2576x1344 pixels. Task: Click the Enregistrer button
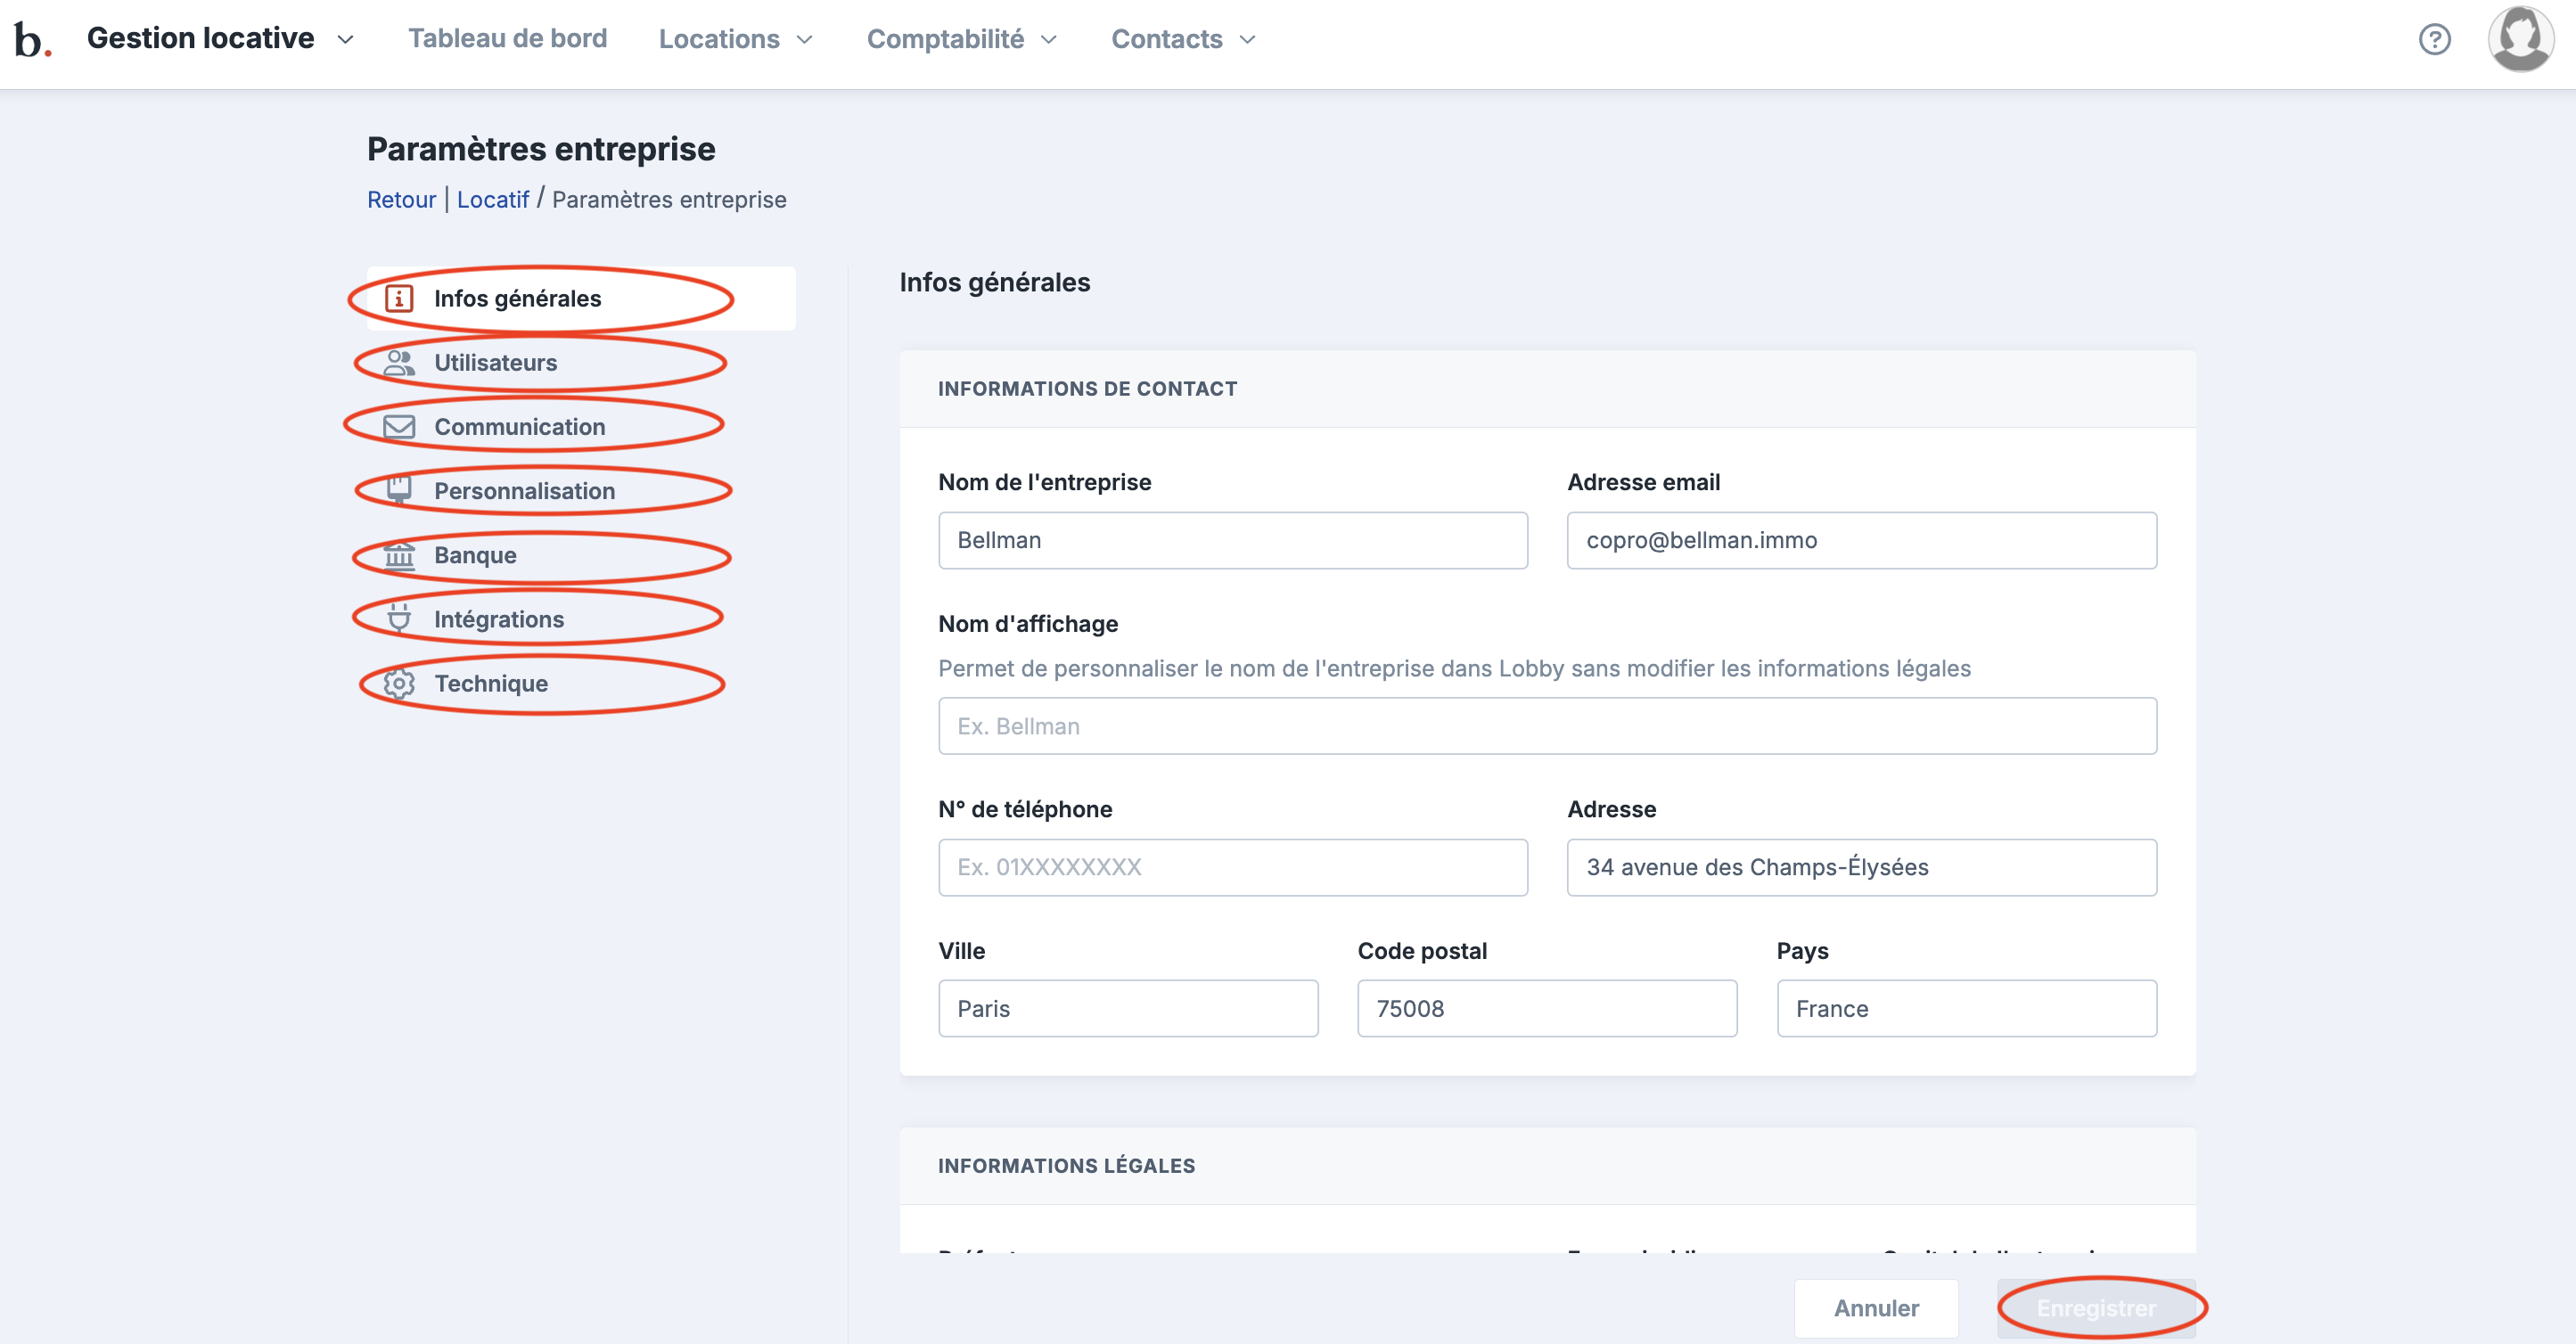(x=2096, y=1308)
